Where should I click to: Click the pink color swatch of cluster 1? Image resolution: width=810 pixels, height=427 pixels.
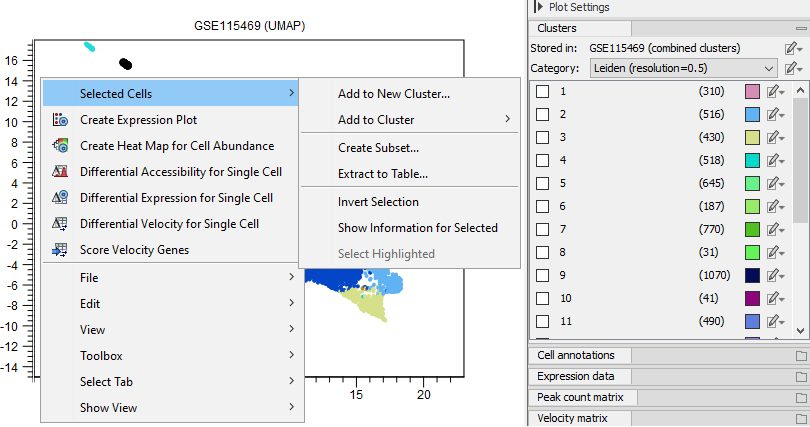click(x=753, y=92)
